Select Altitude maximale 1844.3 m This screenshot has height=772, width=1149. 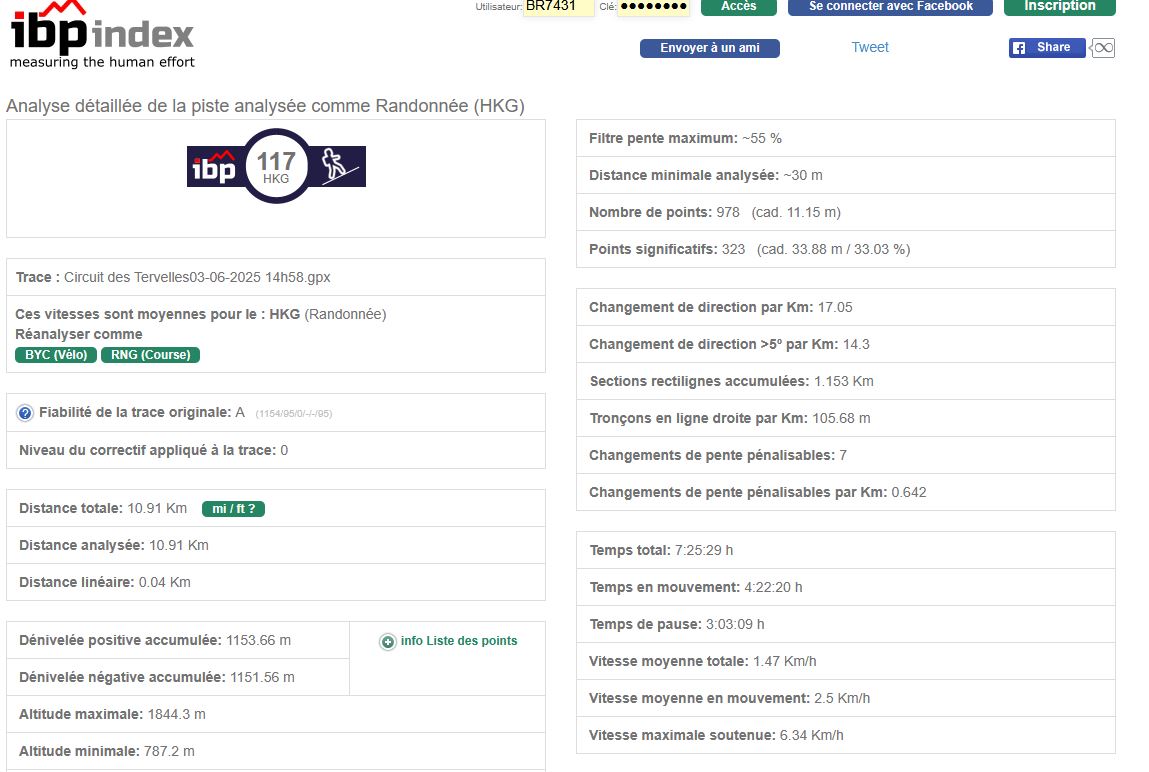click(112, 714)
